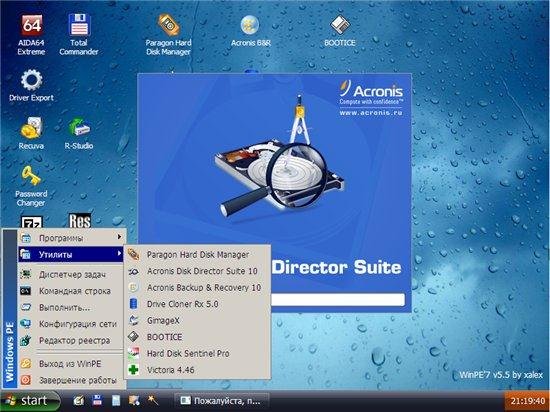Click the GimageX submenu icon

134,320
